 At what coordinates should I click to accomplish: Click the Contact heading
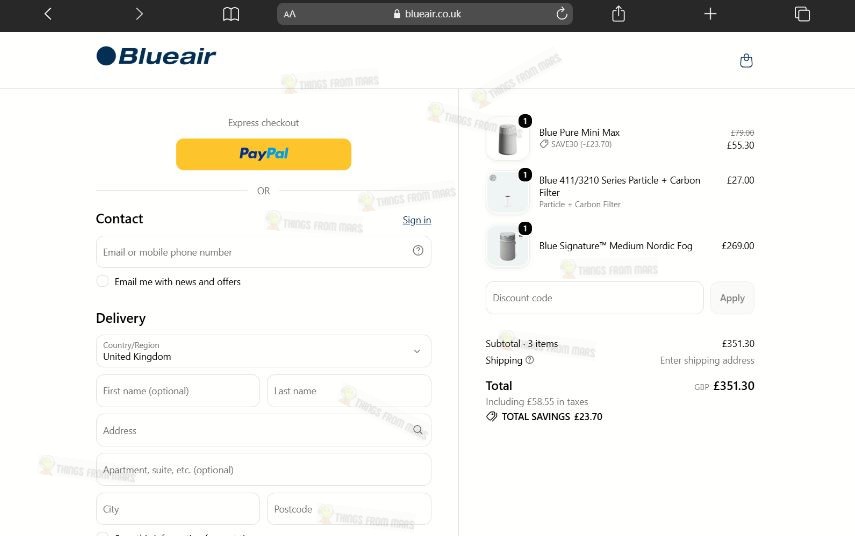(119, 219)
